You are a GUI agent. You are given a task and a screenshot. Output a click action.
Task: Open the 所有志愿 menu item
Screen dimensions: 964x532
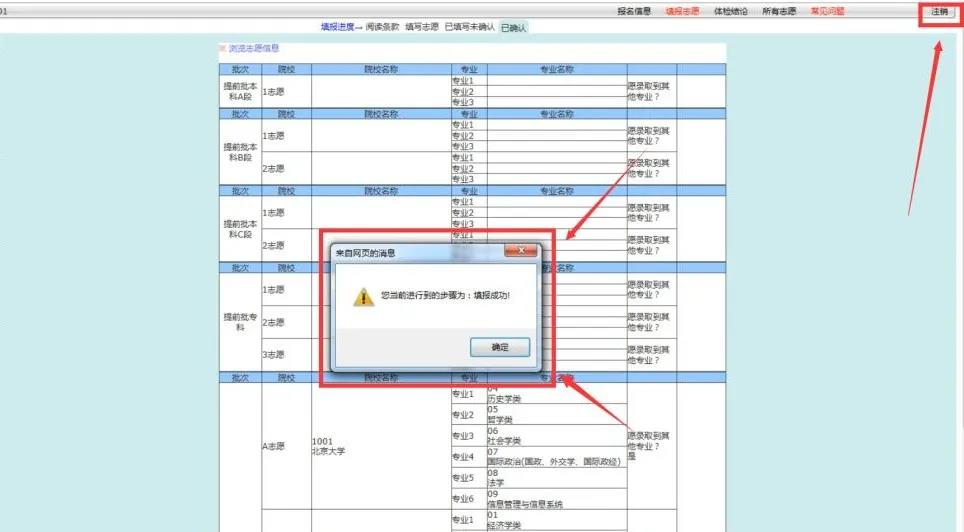click(x=779, y=11)
